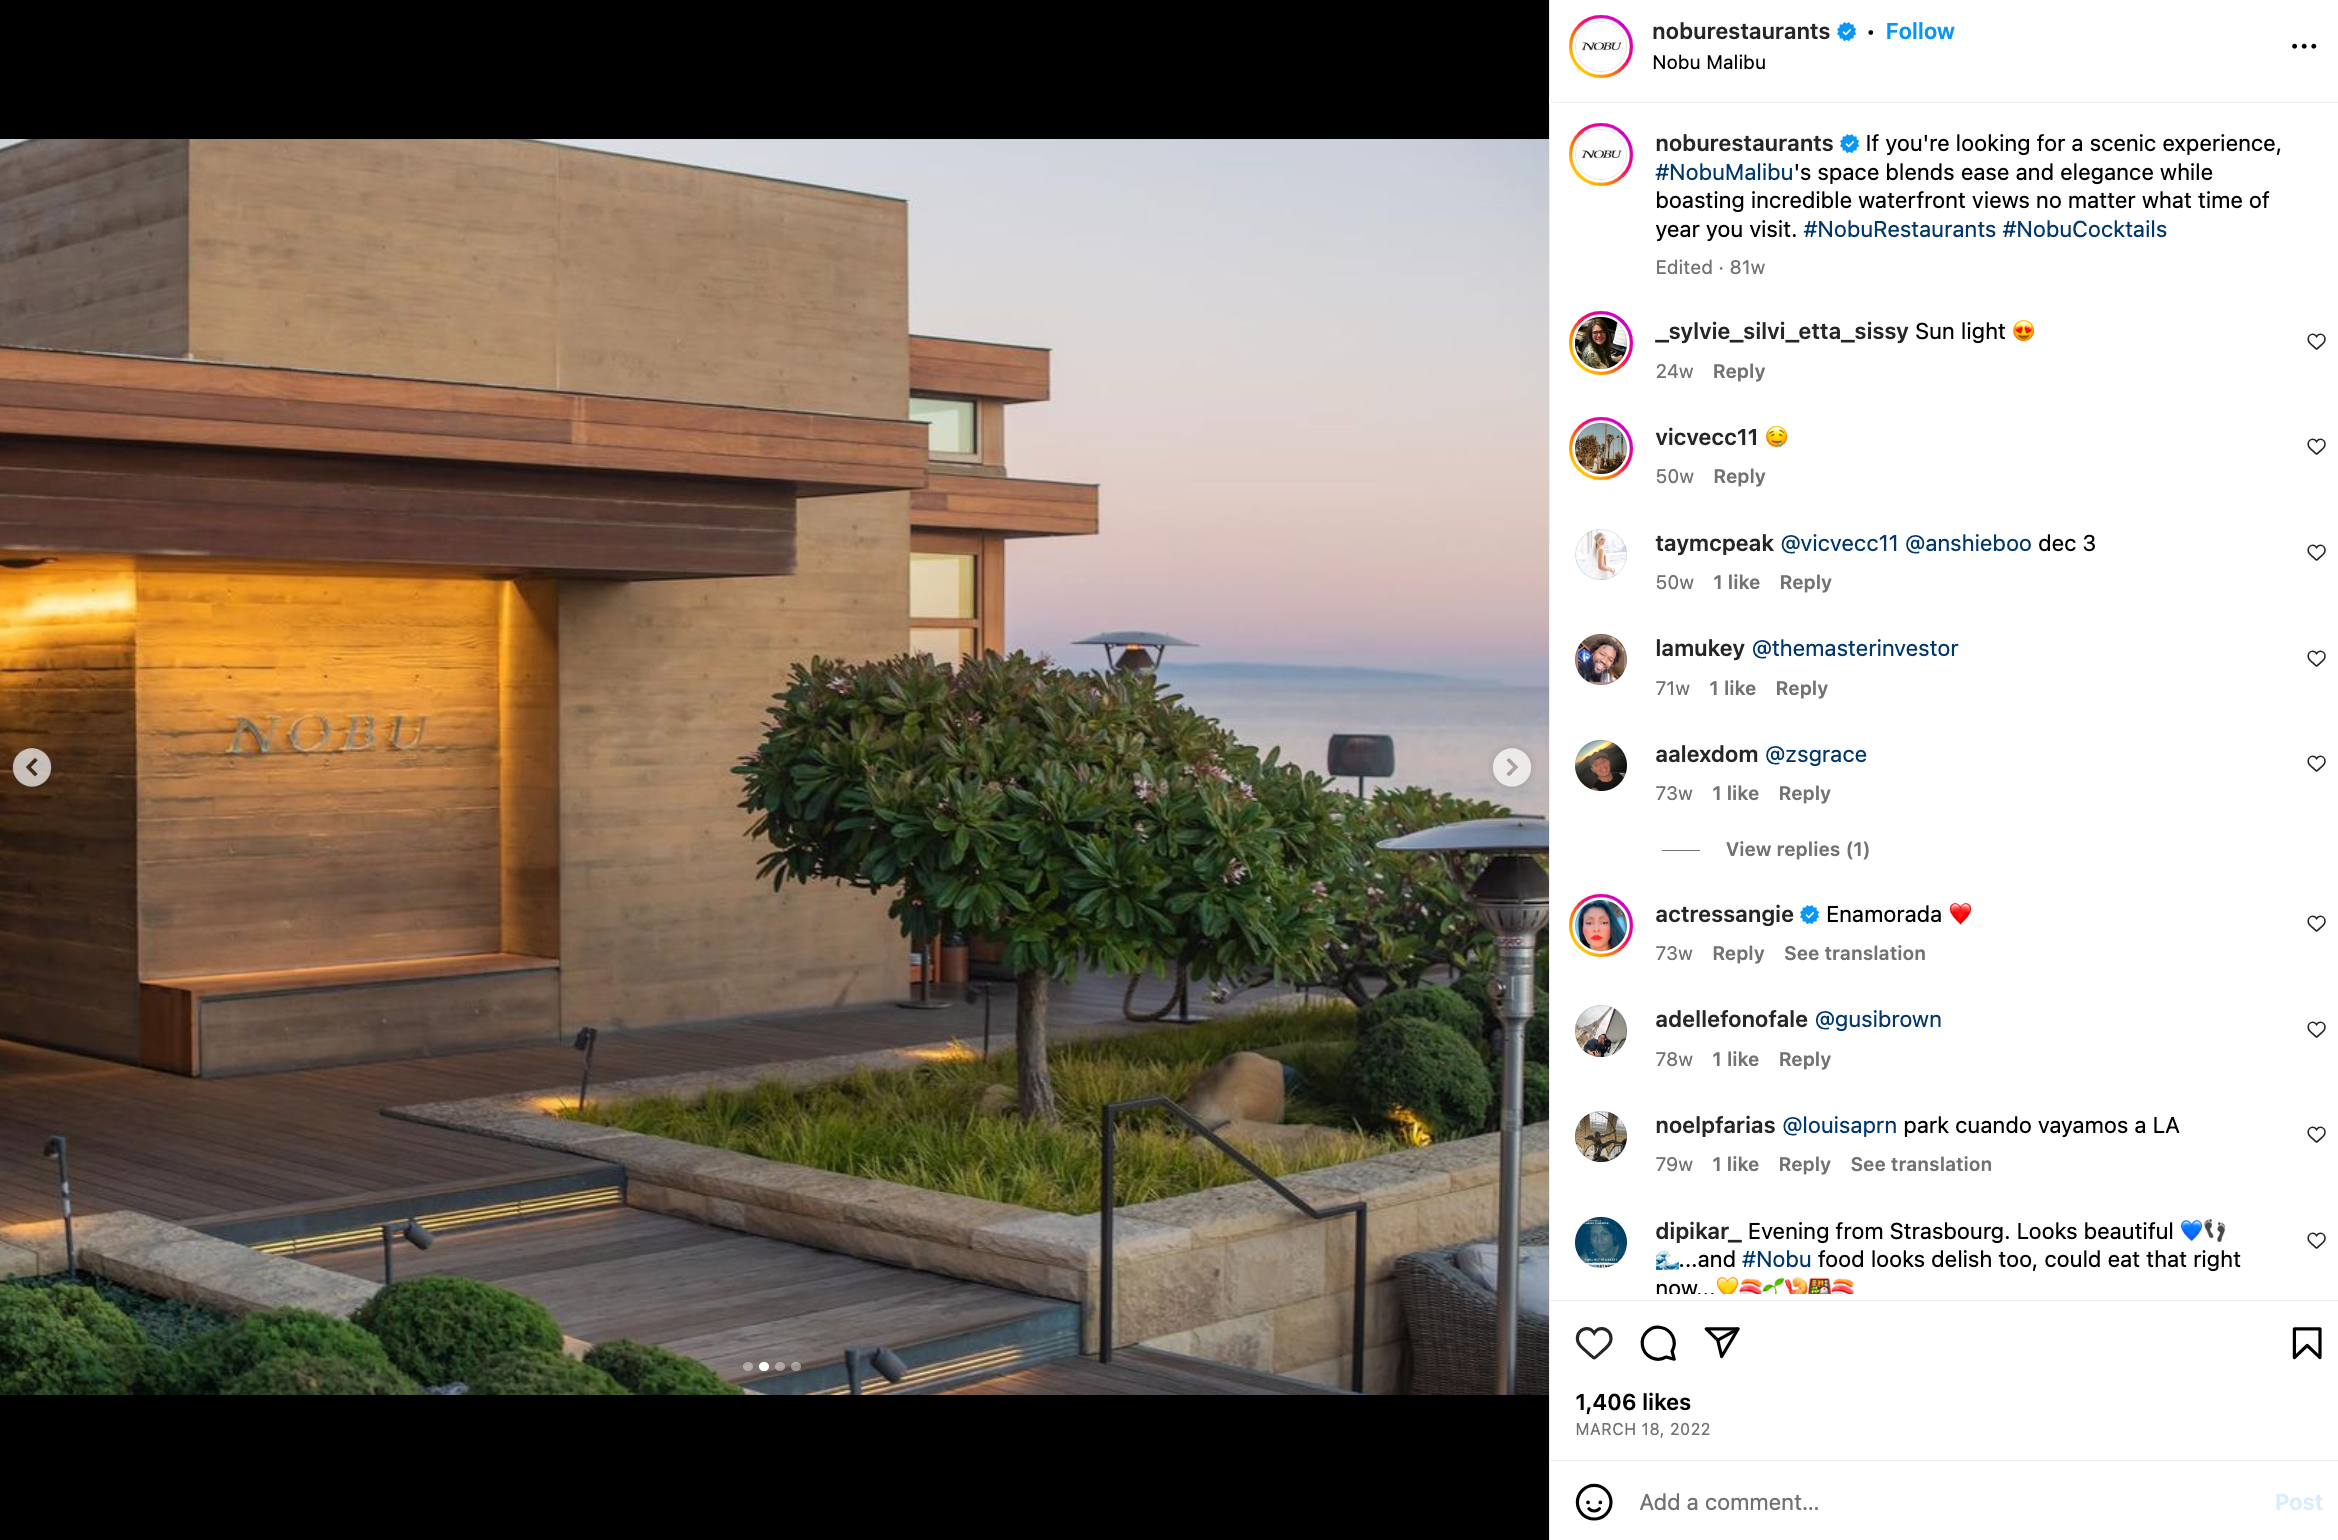Like the comment by _sylvie_silvi_etta_sissy
This screenshot has height=1540, width=2338.
coord(2316,342)
